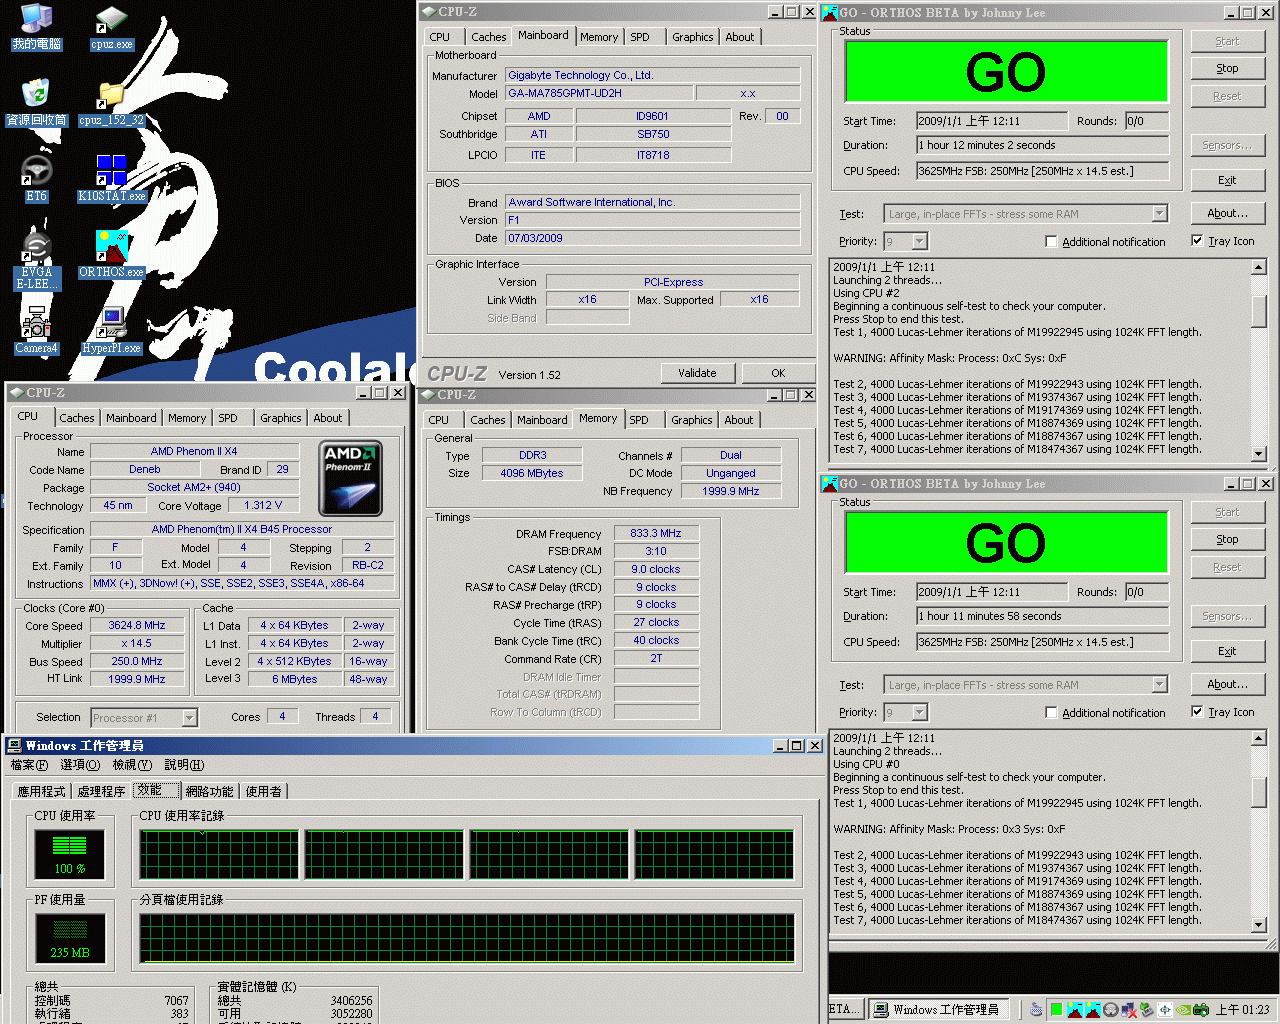Switch to 處理程序 tab in Task Manager
Image resolution: width=1280 pixels, height=1024 pixels.
(x=101, y=791)
